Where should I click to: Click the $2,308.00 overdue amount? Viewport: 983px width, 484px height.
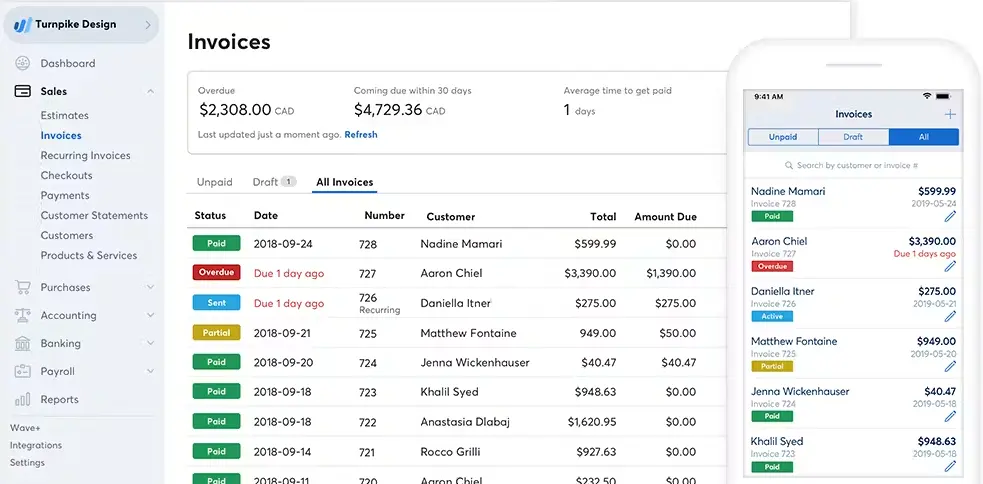click(235, 110)
